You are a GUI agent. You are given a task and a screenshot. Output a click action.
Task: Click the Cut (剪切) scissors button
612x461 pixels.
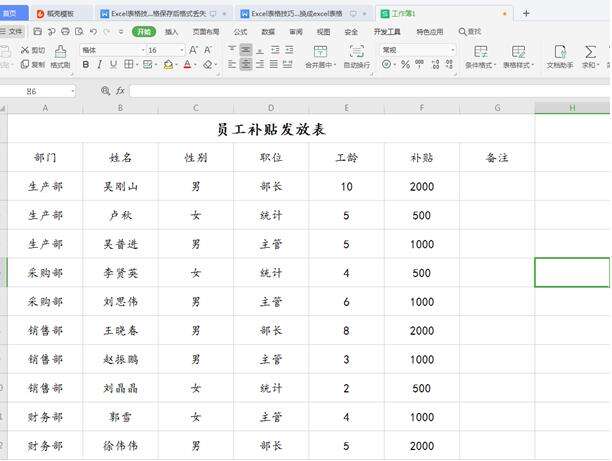[32, 50]
